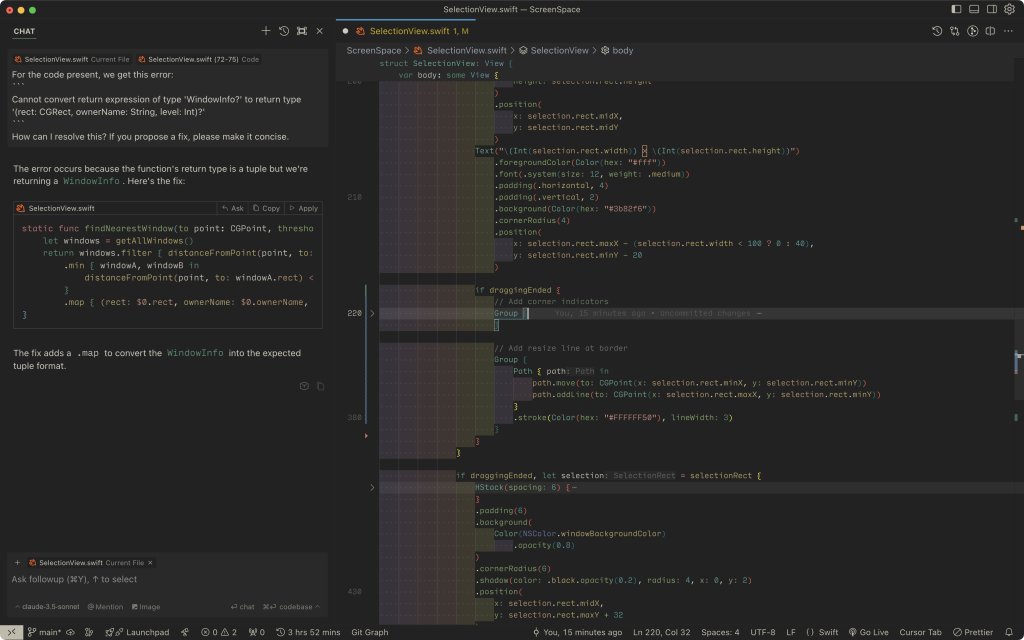Viewport: 1024px width, 640px height.
Task: Toggle the secondary side bar layout icon
Action: pyautogui.click(x=990, y=9)
